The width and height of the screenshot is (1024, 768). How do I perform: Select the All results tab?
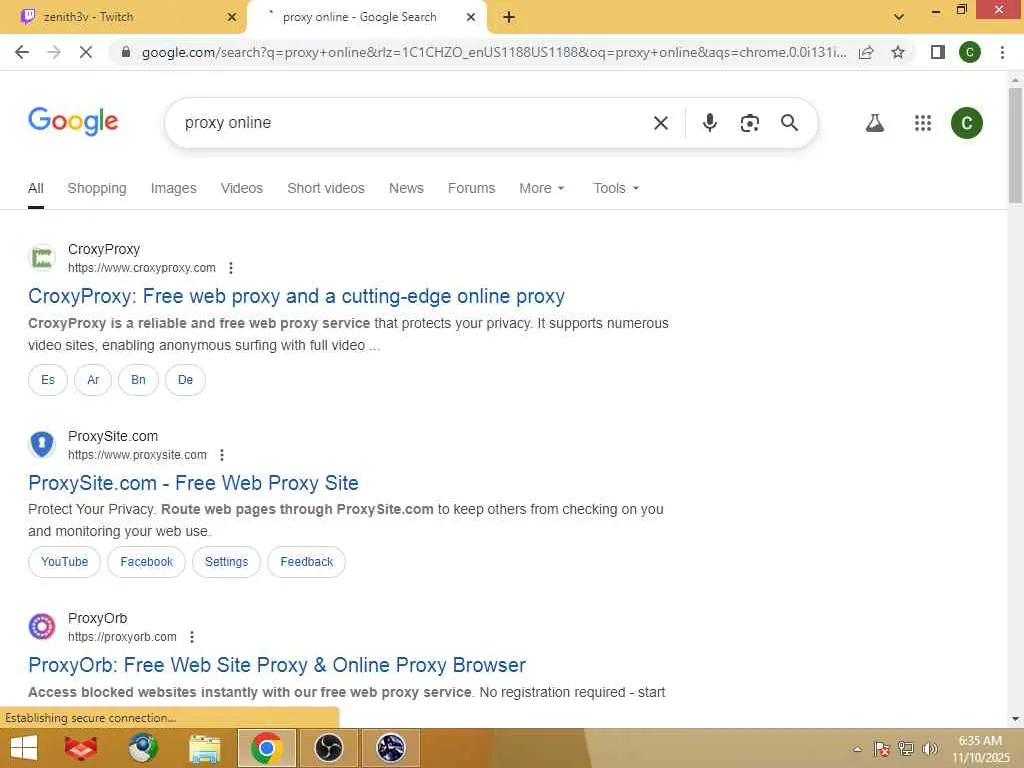click(36, 188)
